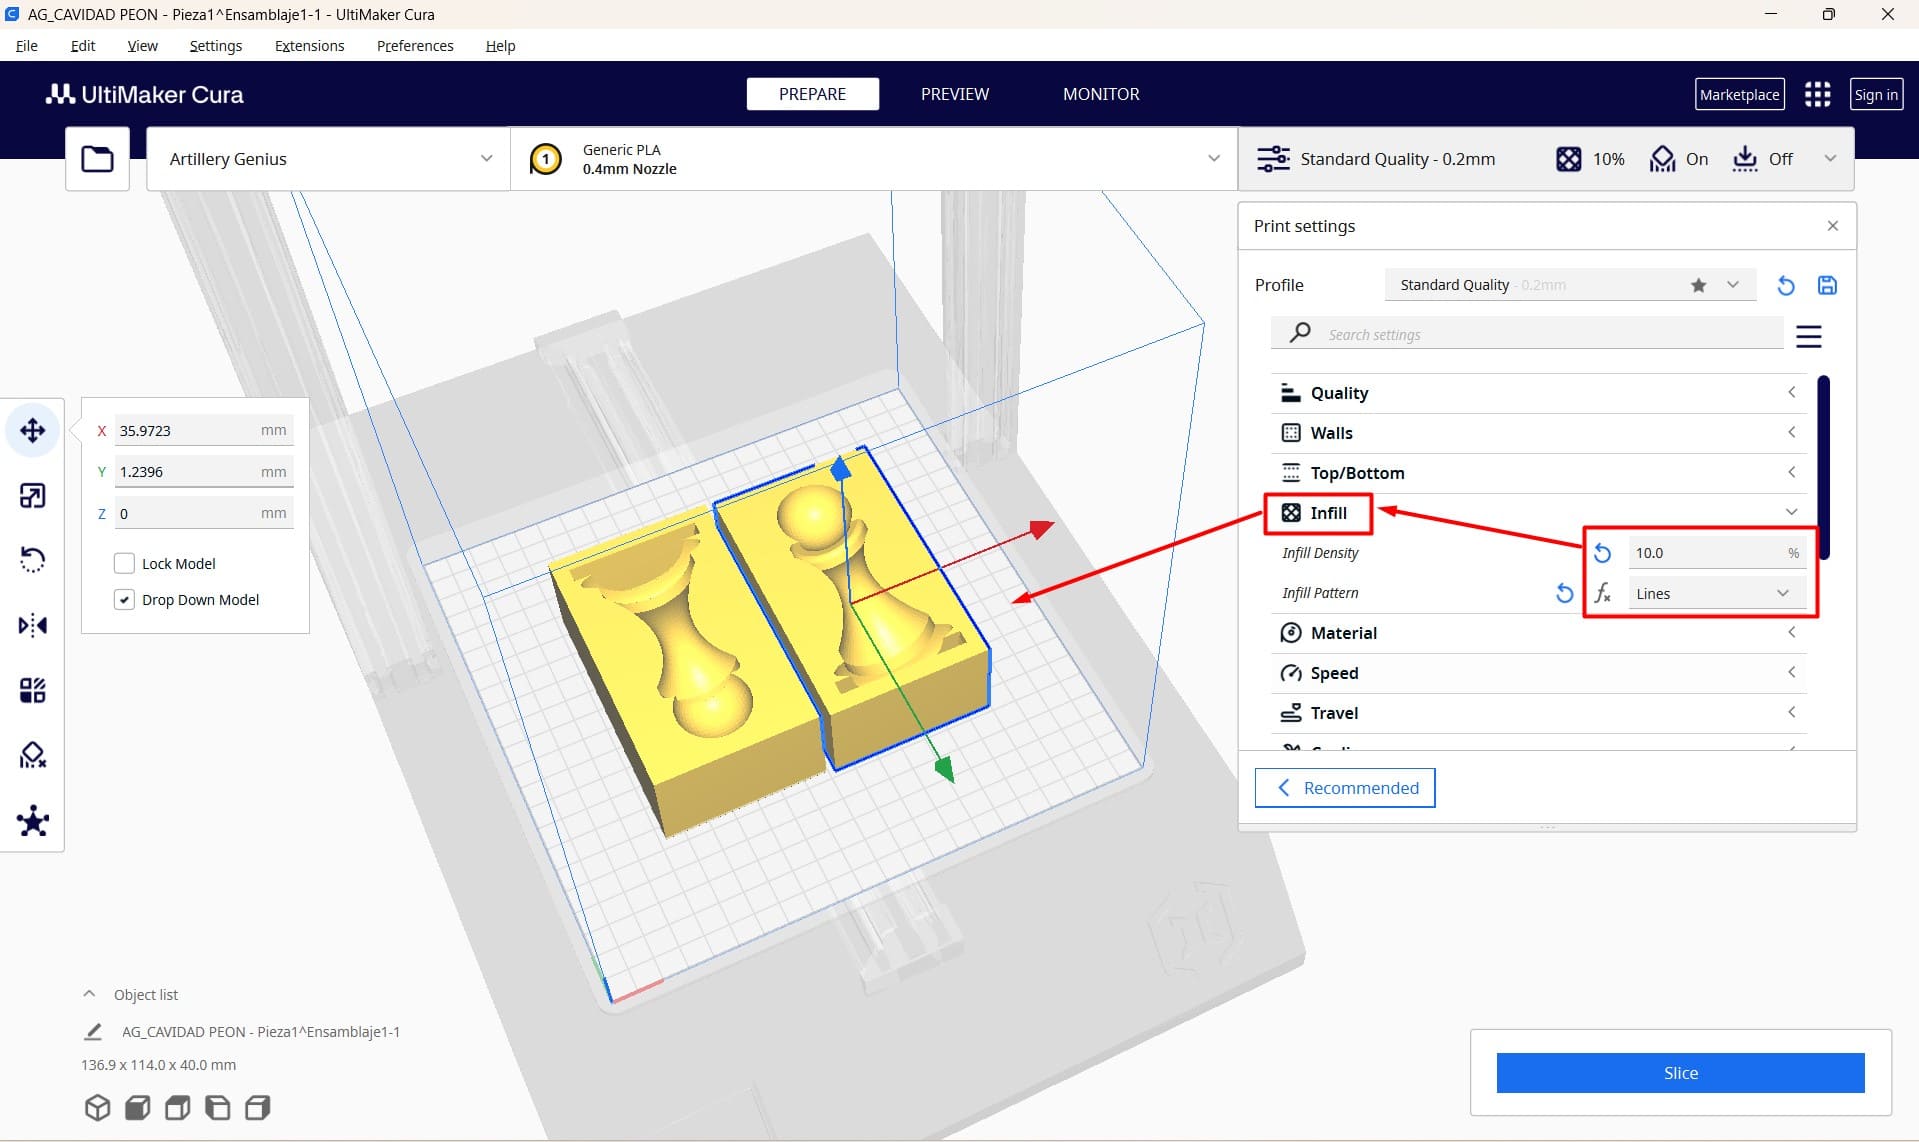Switch to 3D perspective view cube
Image resolution: width=1919 pixels, height=1142 pixels.
tap(97, 1107)
